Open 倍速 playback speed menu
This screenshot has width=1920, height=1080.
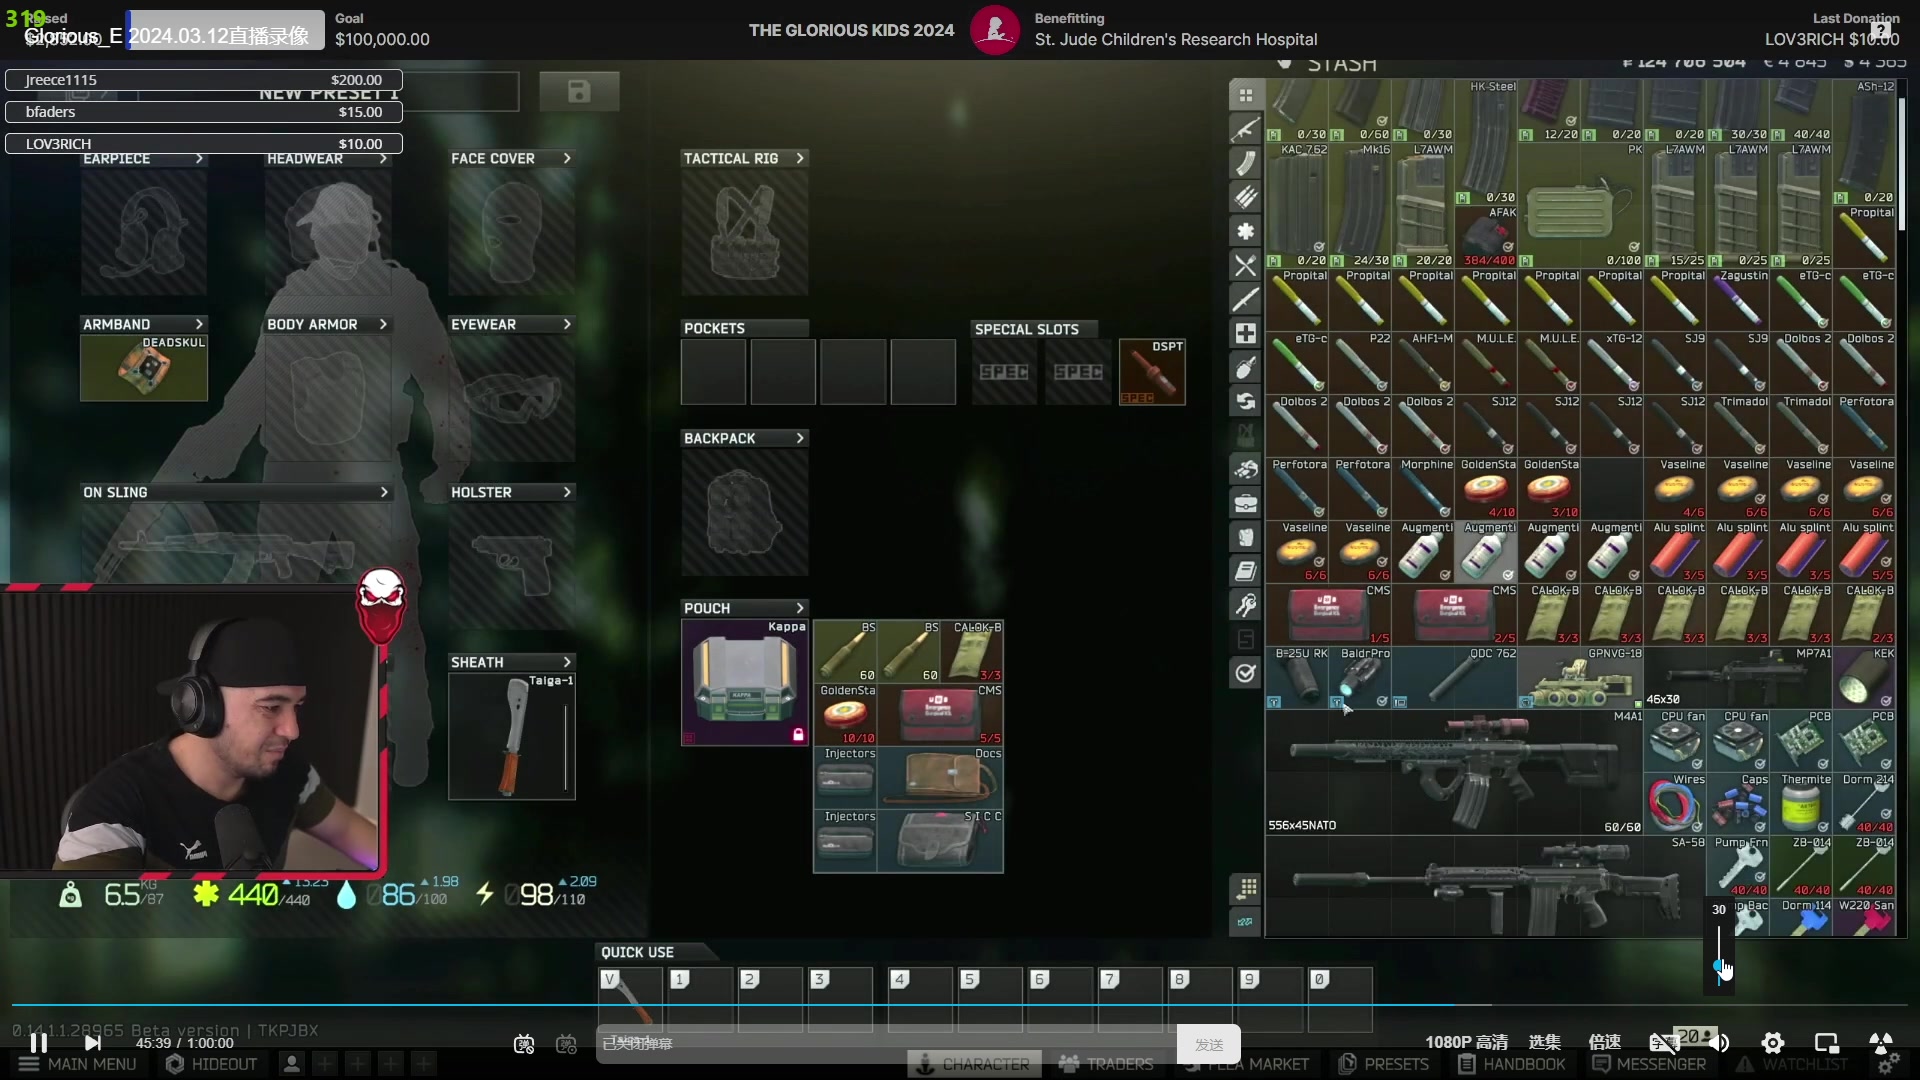(1605, 1043)
